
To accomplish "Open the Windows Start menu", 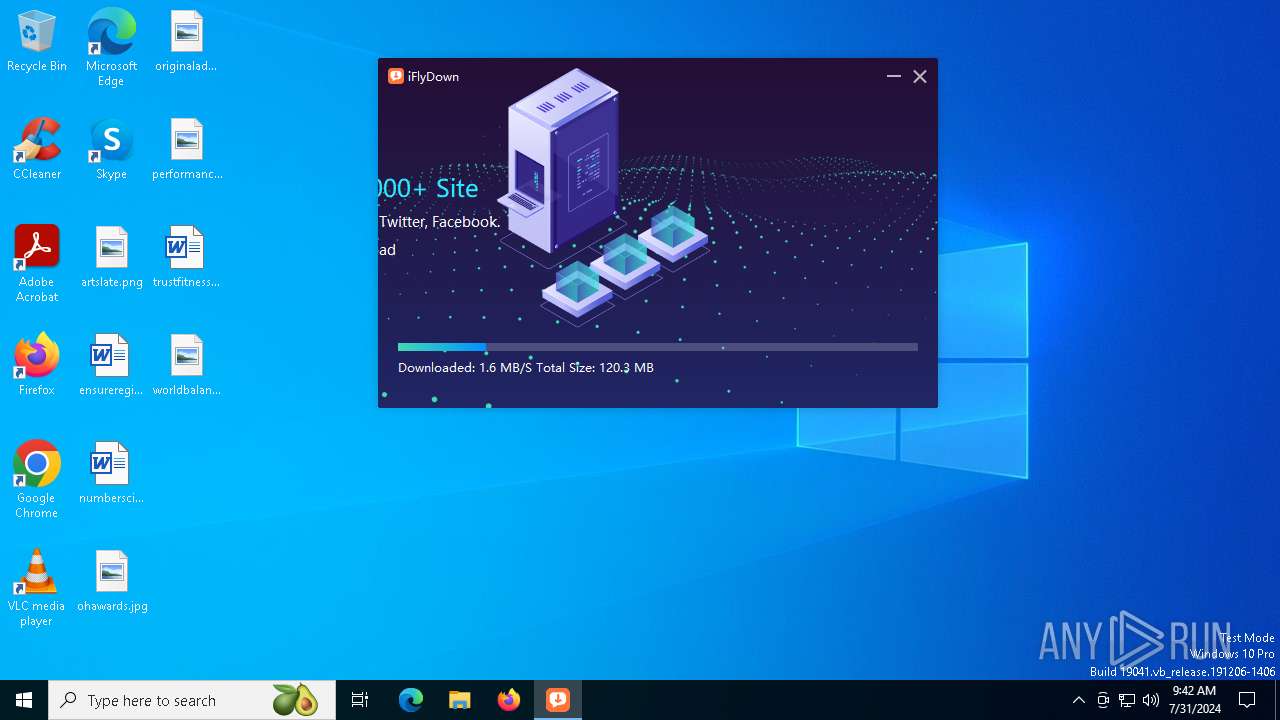I will click(x=24, y=700).
